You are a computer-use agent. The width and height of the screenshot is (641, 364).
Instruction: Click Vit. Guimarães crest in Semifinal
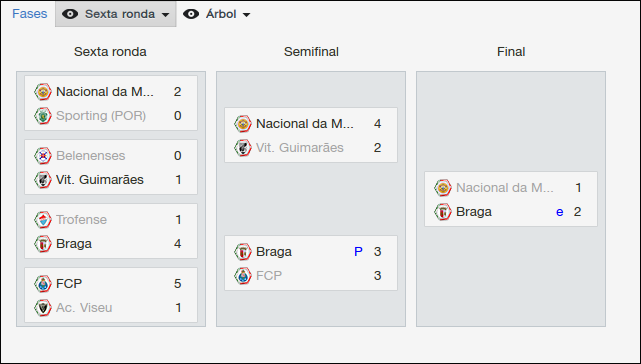click(x=242, y=148)
